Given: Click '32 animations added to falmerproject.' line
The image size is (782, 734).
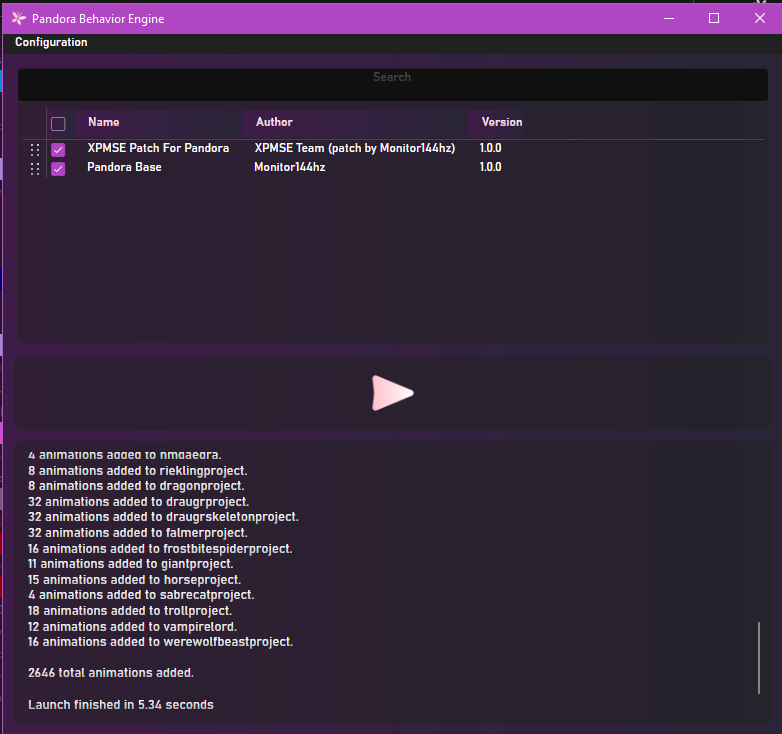Looking at the screenshot, I should [x=138, y=533].
